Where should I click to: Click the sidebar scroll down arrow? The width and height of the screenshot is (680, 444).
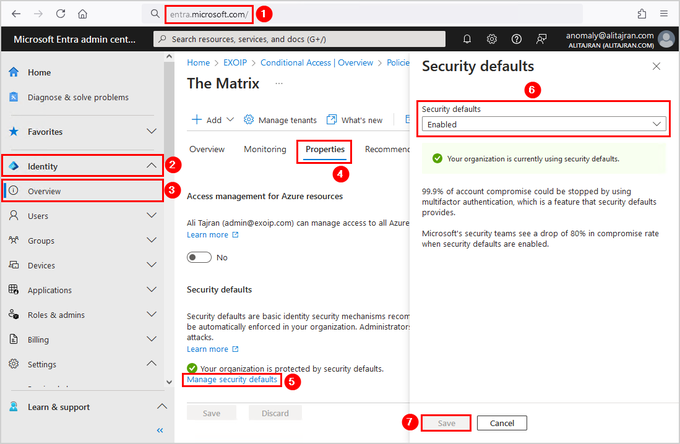click(169, 382)
